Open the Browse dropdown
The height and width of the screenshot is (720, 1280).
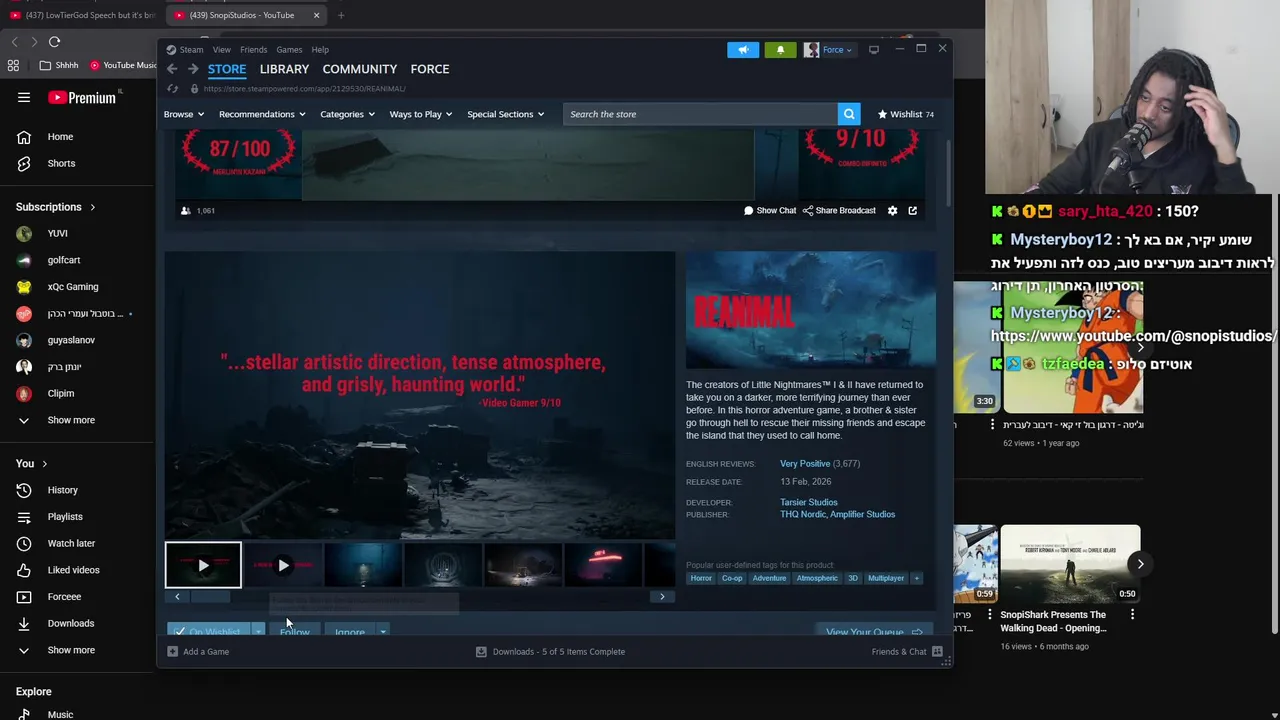[184, 114]
